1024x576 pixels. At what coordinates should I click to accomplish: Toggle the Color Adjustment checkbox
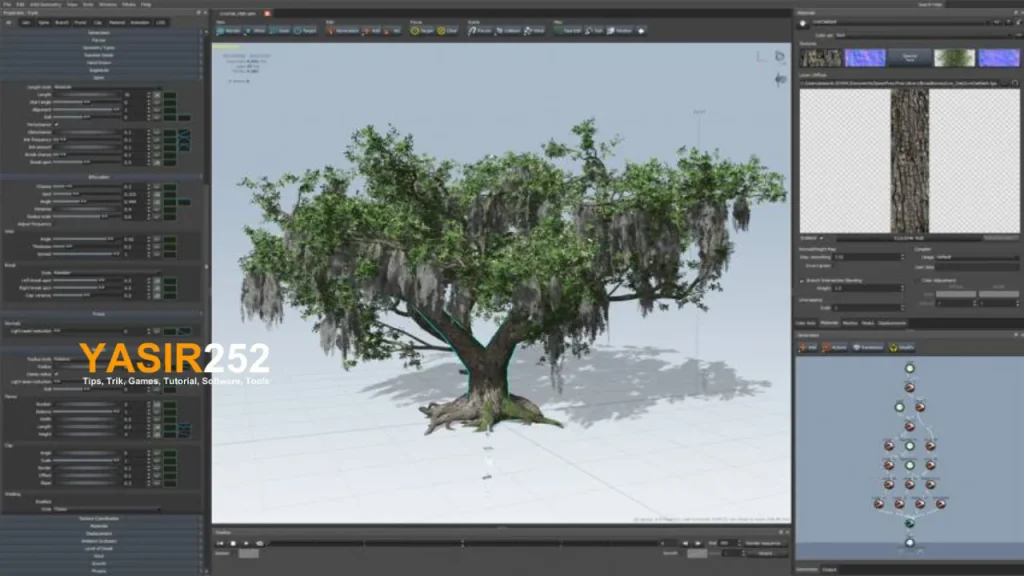click(x=919, y=280)
